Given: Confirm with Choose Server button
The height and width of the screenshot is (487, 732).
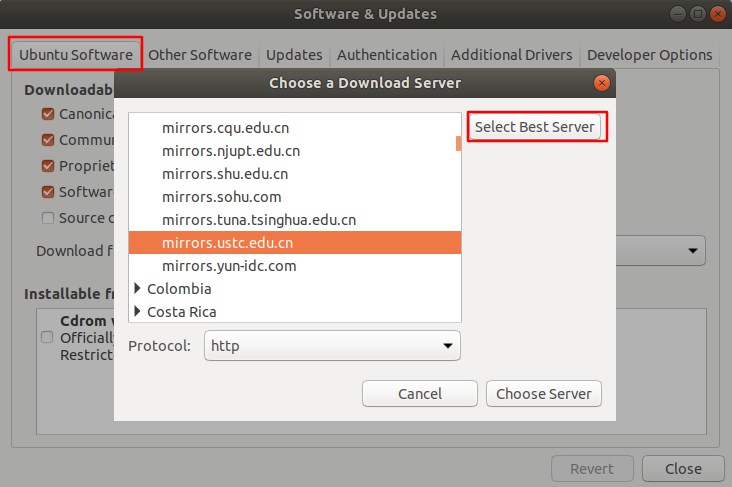Looking at the screenshot, I should coord(544,394).
